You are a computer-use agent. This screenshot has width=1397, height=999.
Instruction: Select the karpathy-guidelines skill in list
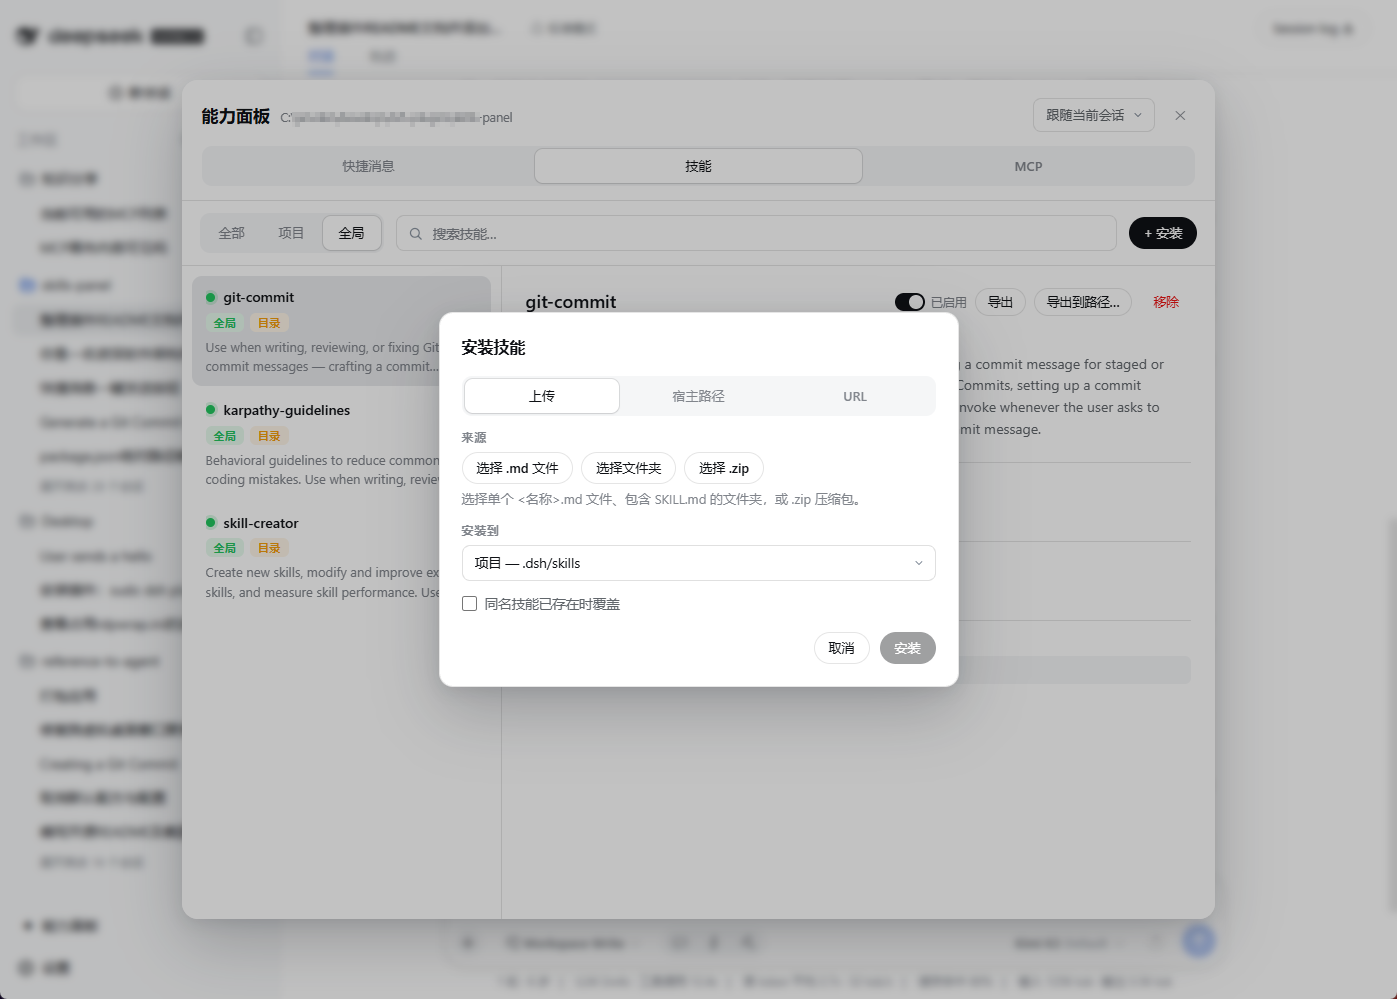(341, 444)
